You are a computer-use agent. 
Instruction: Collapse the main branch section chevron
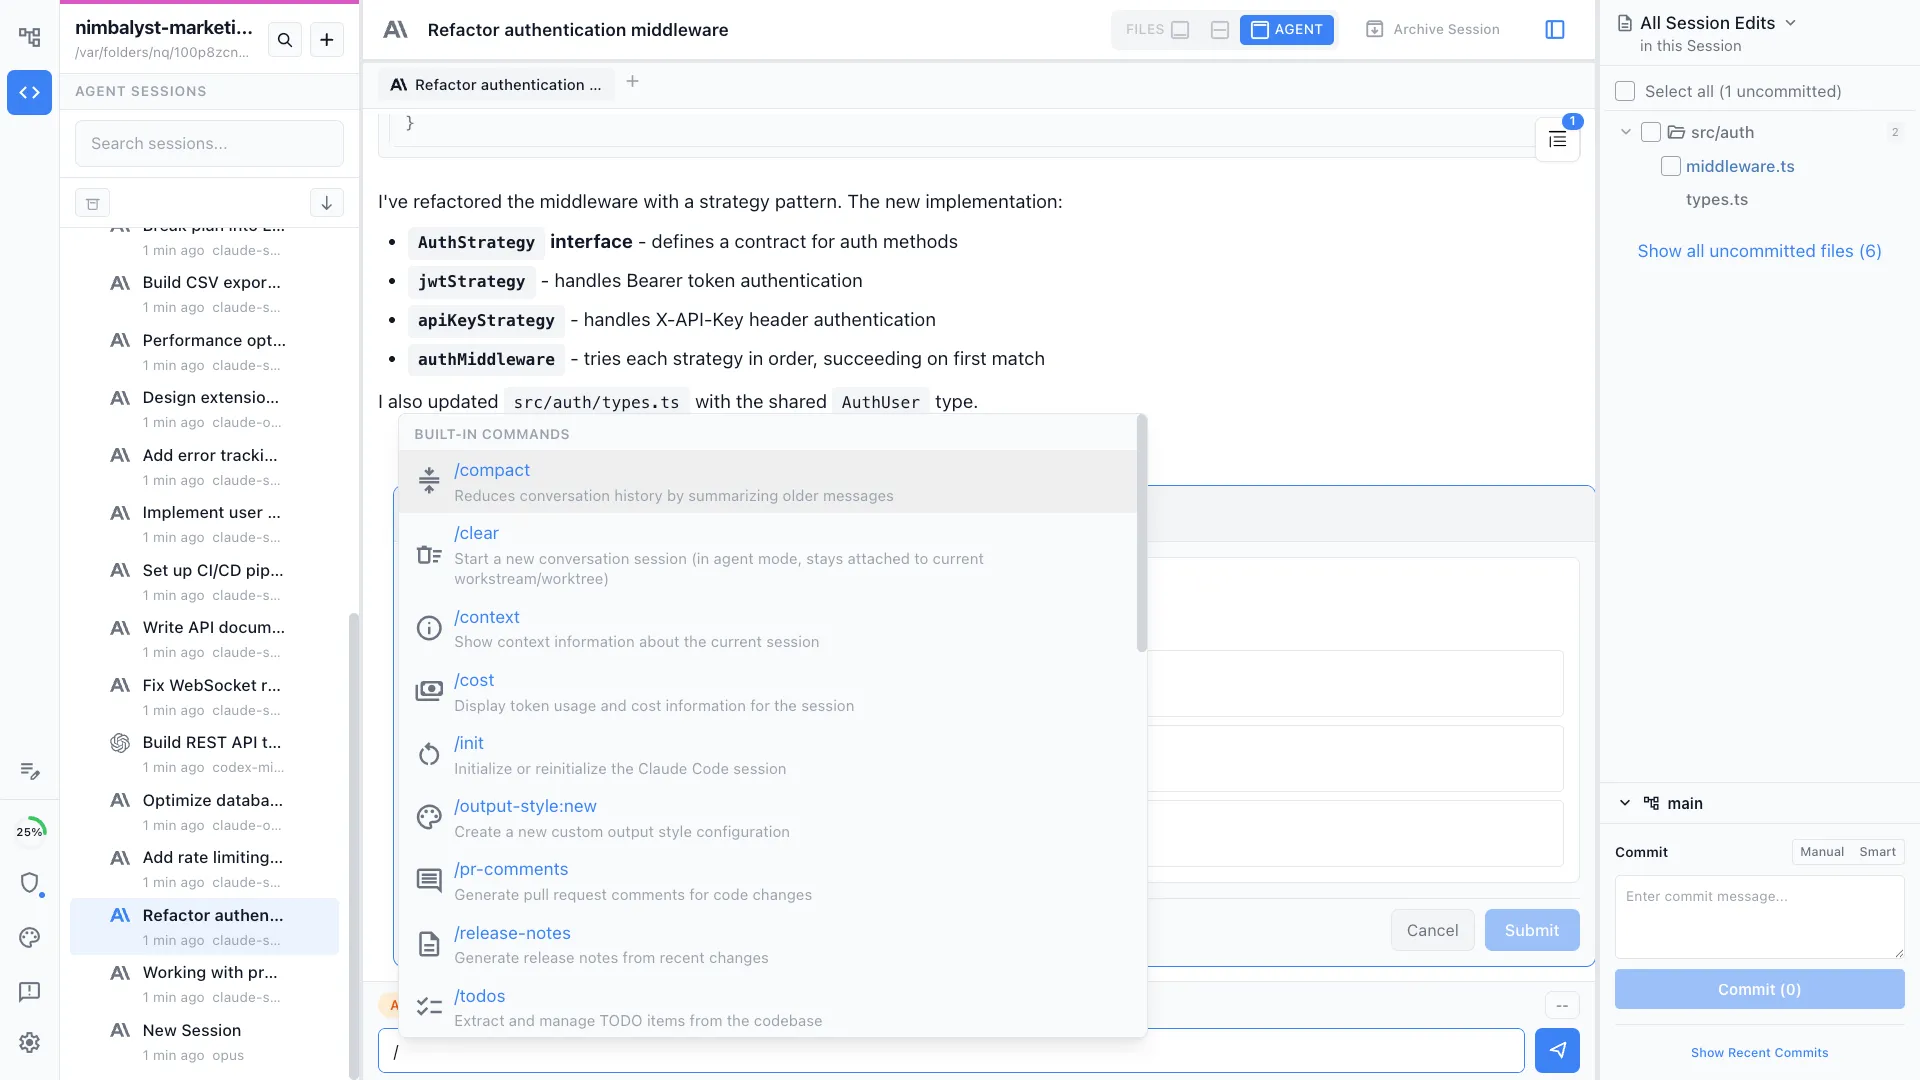point(1625,803)
